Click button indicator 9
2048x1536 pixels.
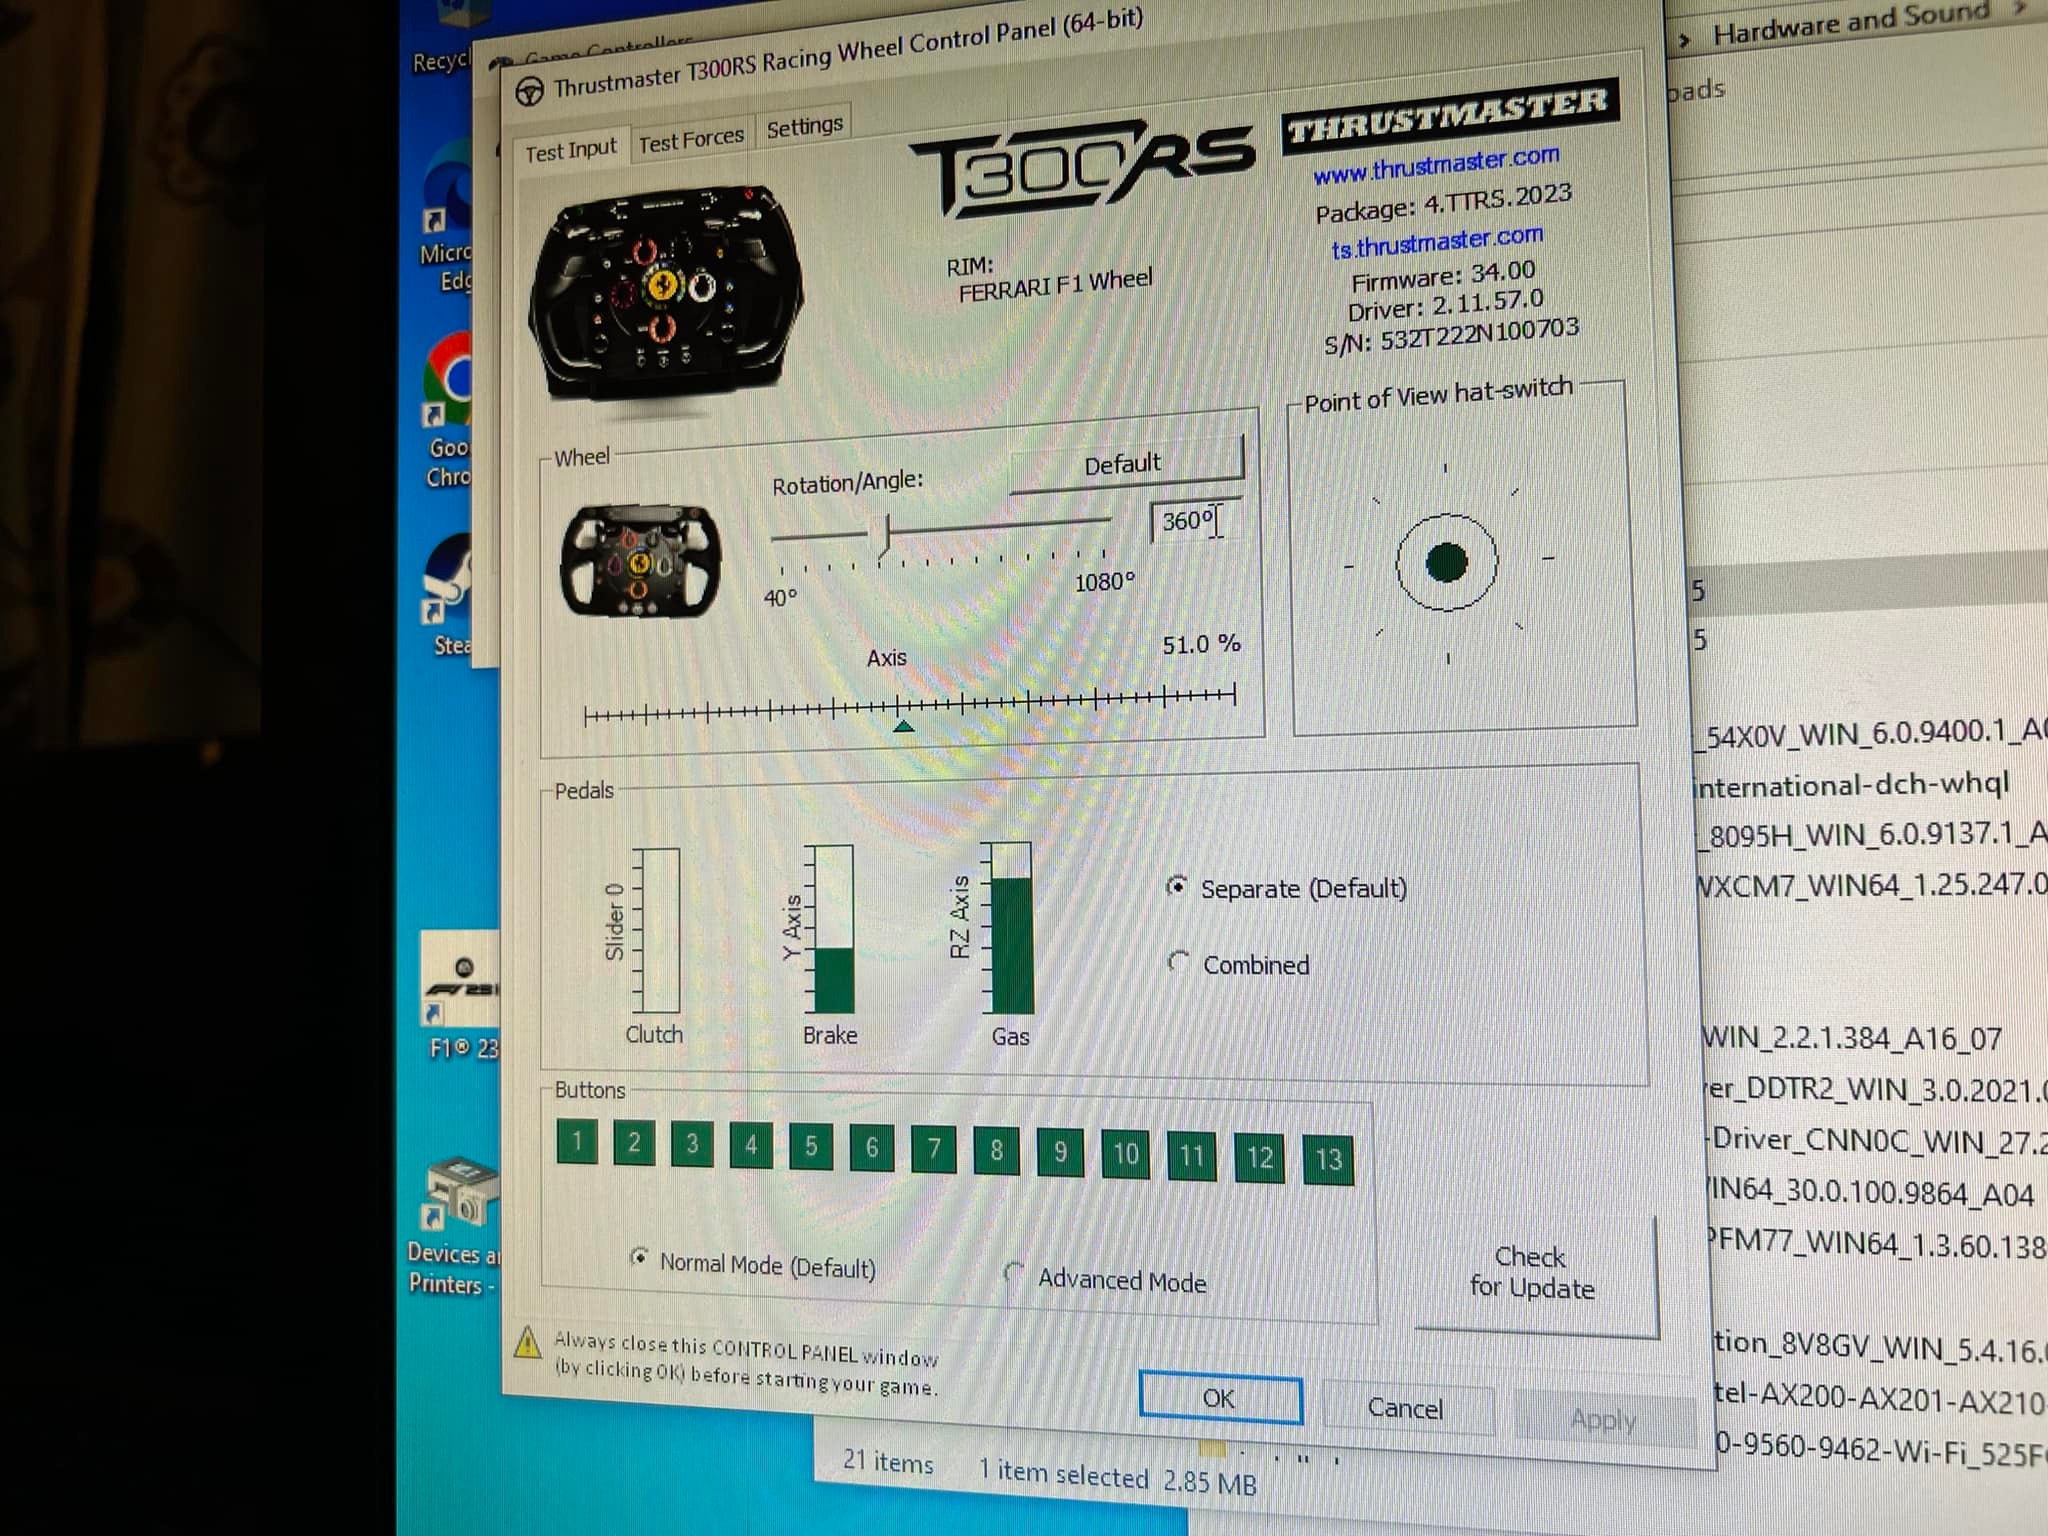point(1060,1152)
